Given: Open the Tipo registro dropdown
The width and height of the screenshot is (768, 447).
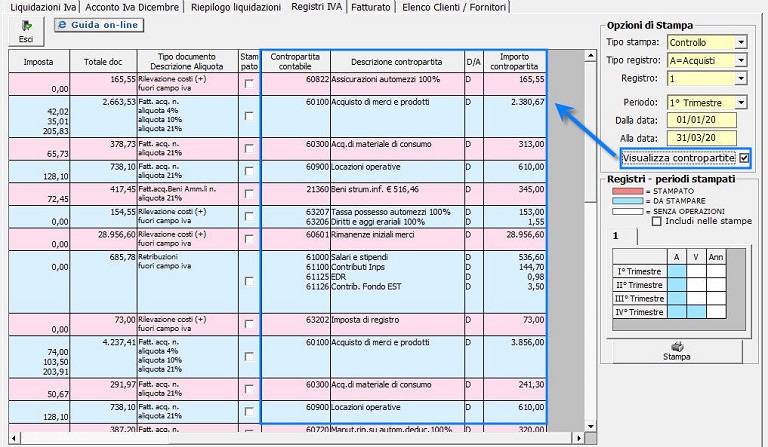Looking at the screenshot, I should [741, 61].
